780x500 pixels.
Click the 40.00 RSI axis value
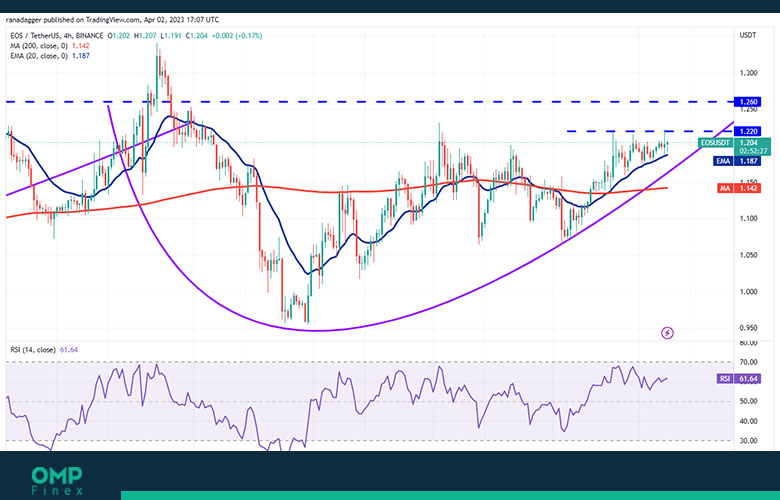click(x=748, y=421)
